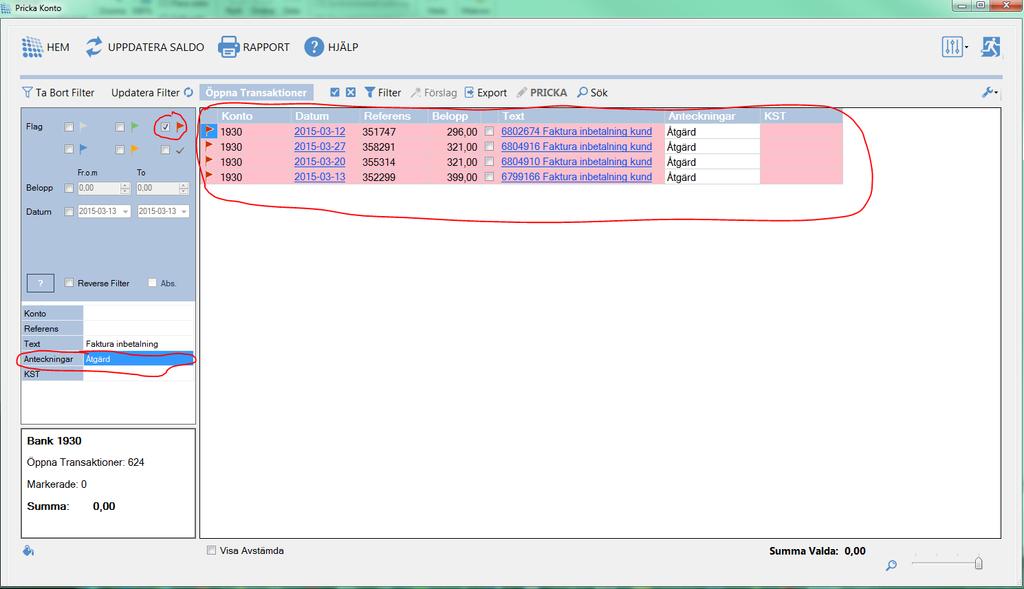Screen dimensions: 1024x589
Task: Remove filters with Ta Bort Filter
Action: coord(58,93)
